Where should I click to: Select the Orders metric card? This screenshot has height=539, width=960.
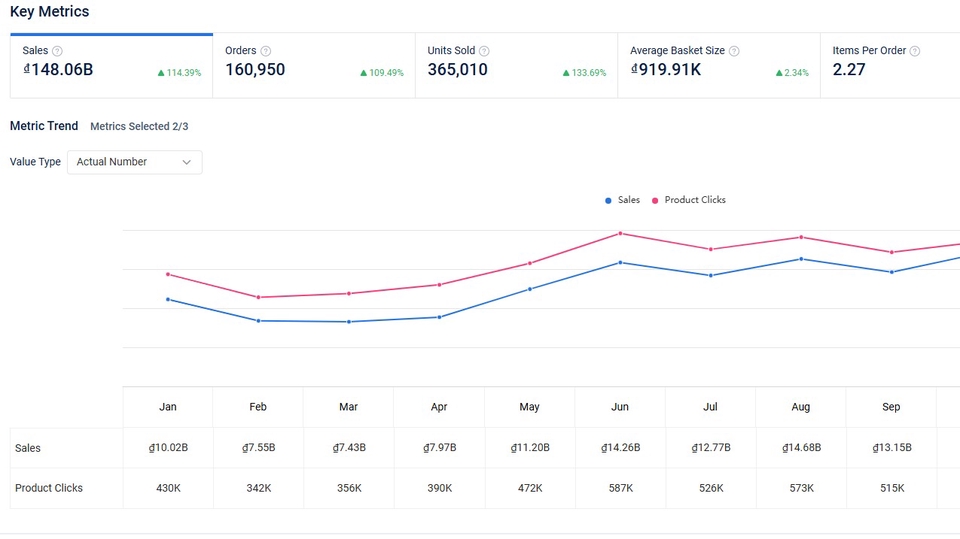(313, 66)
